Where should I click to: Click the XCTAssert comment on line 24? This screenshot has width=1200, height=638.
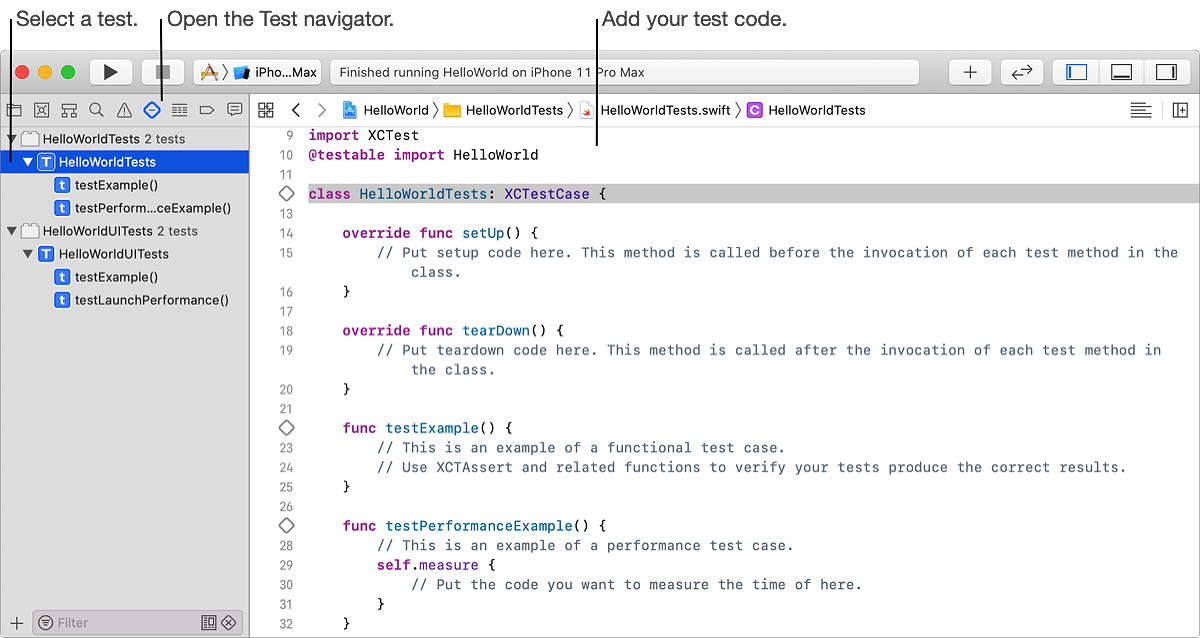(751, 467)
